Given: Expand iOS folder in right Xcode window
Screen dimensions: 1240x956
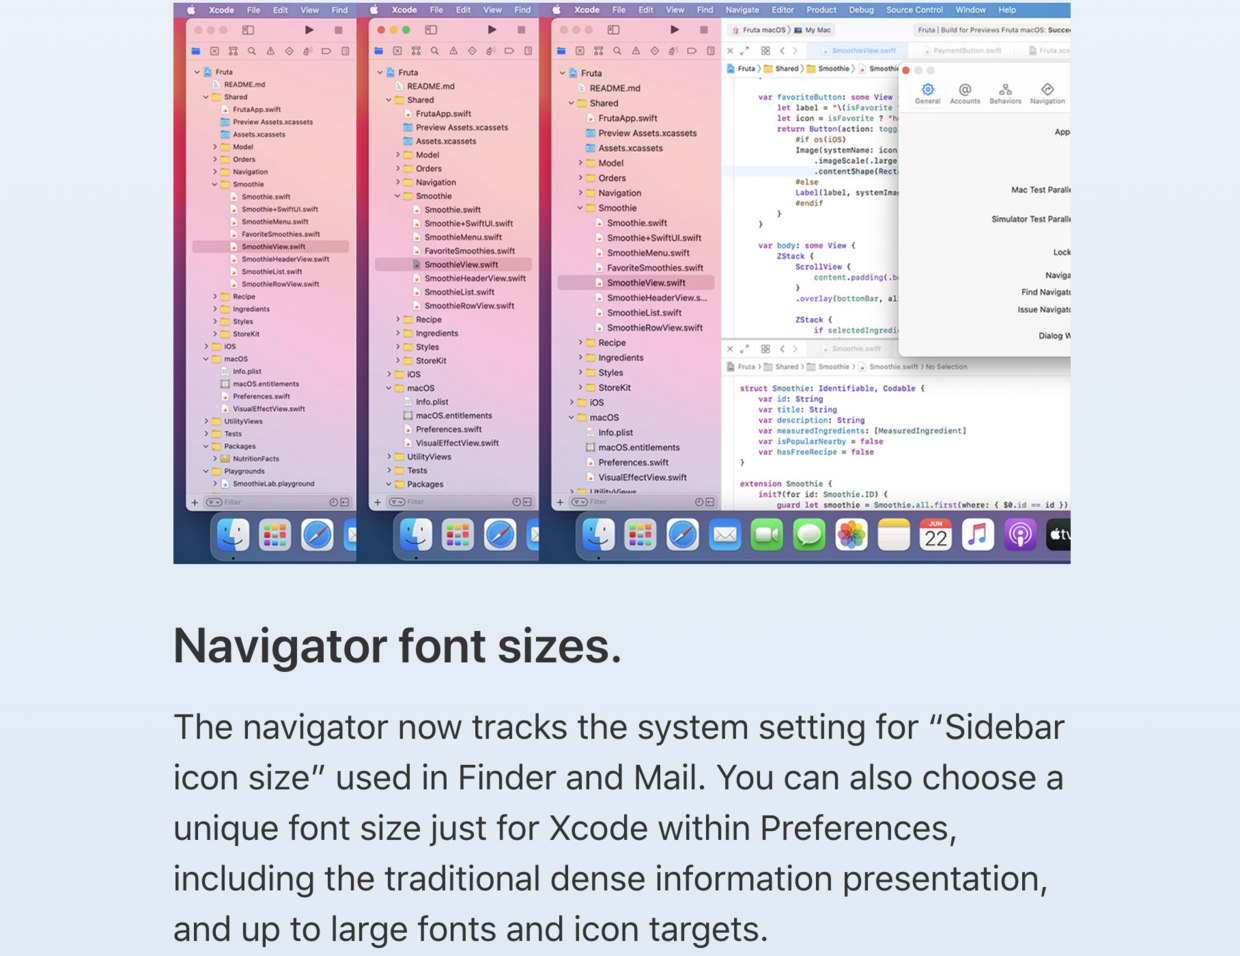Looking at the screenshot, I should pyautogui.click(x=571, y=403).
